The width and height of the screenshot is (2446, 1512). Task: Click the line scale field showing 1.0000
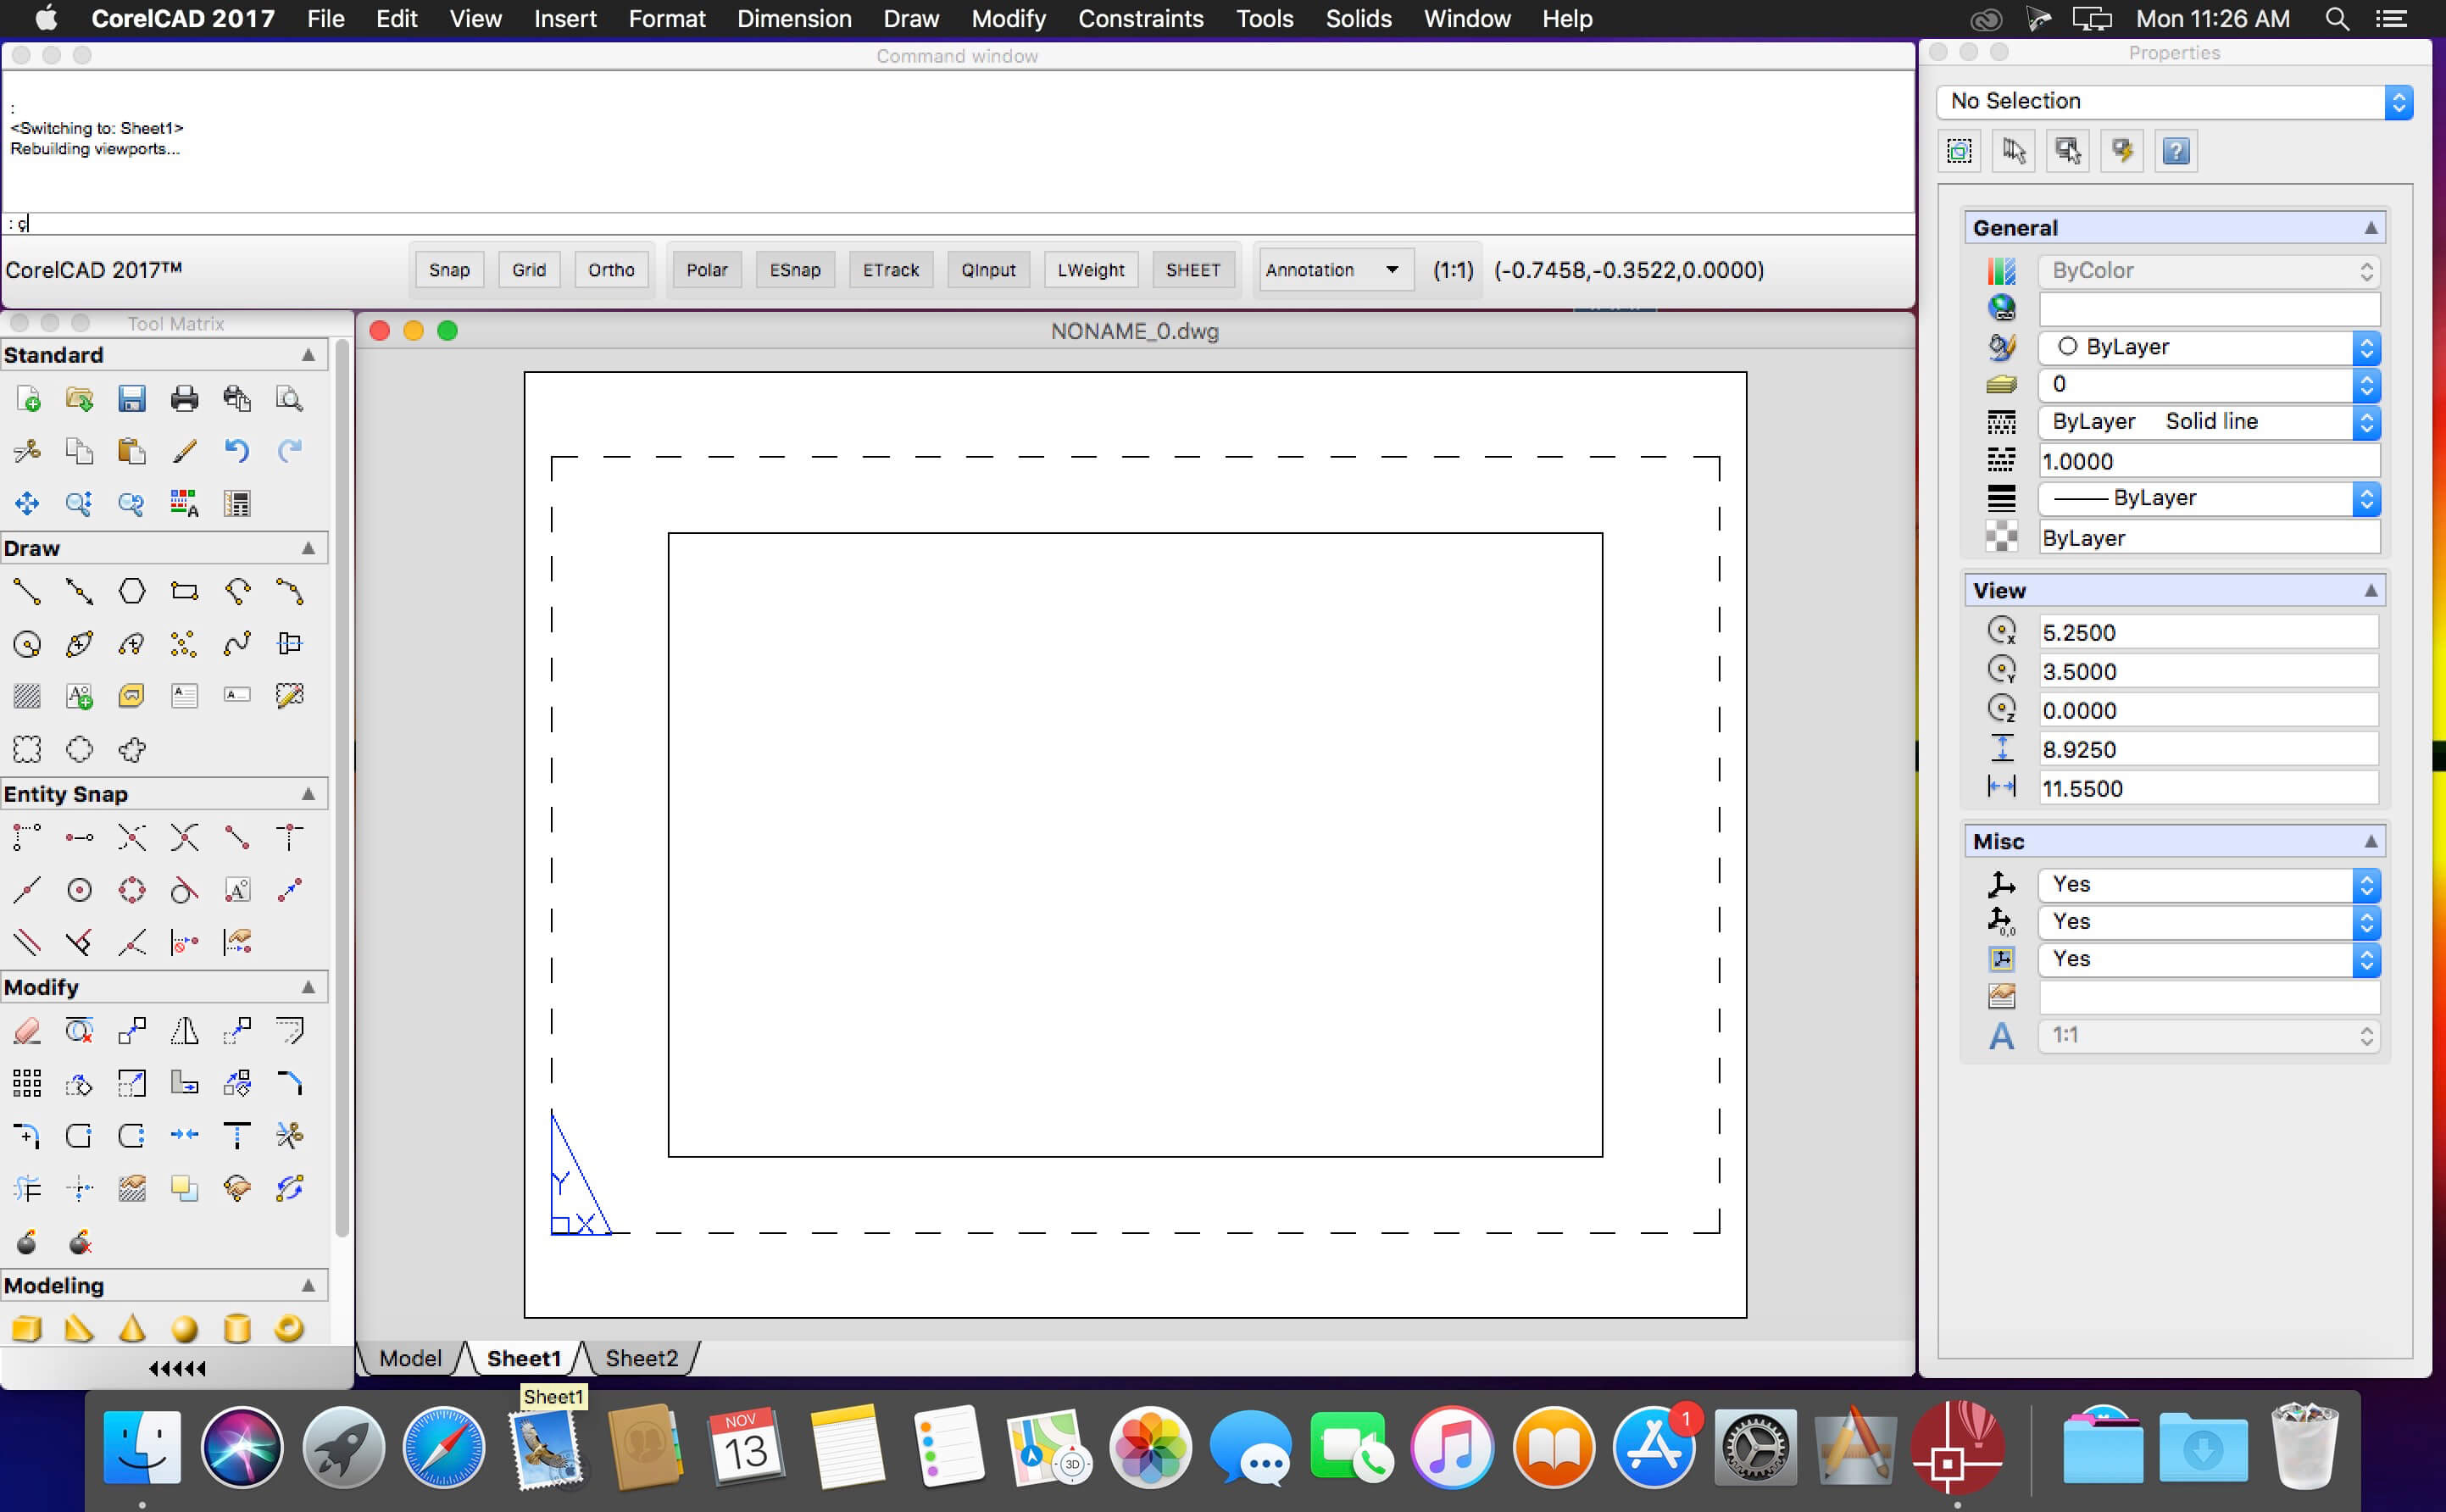(2209, 461)
